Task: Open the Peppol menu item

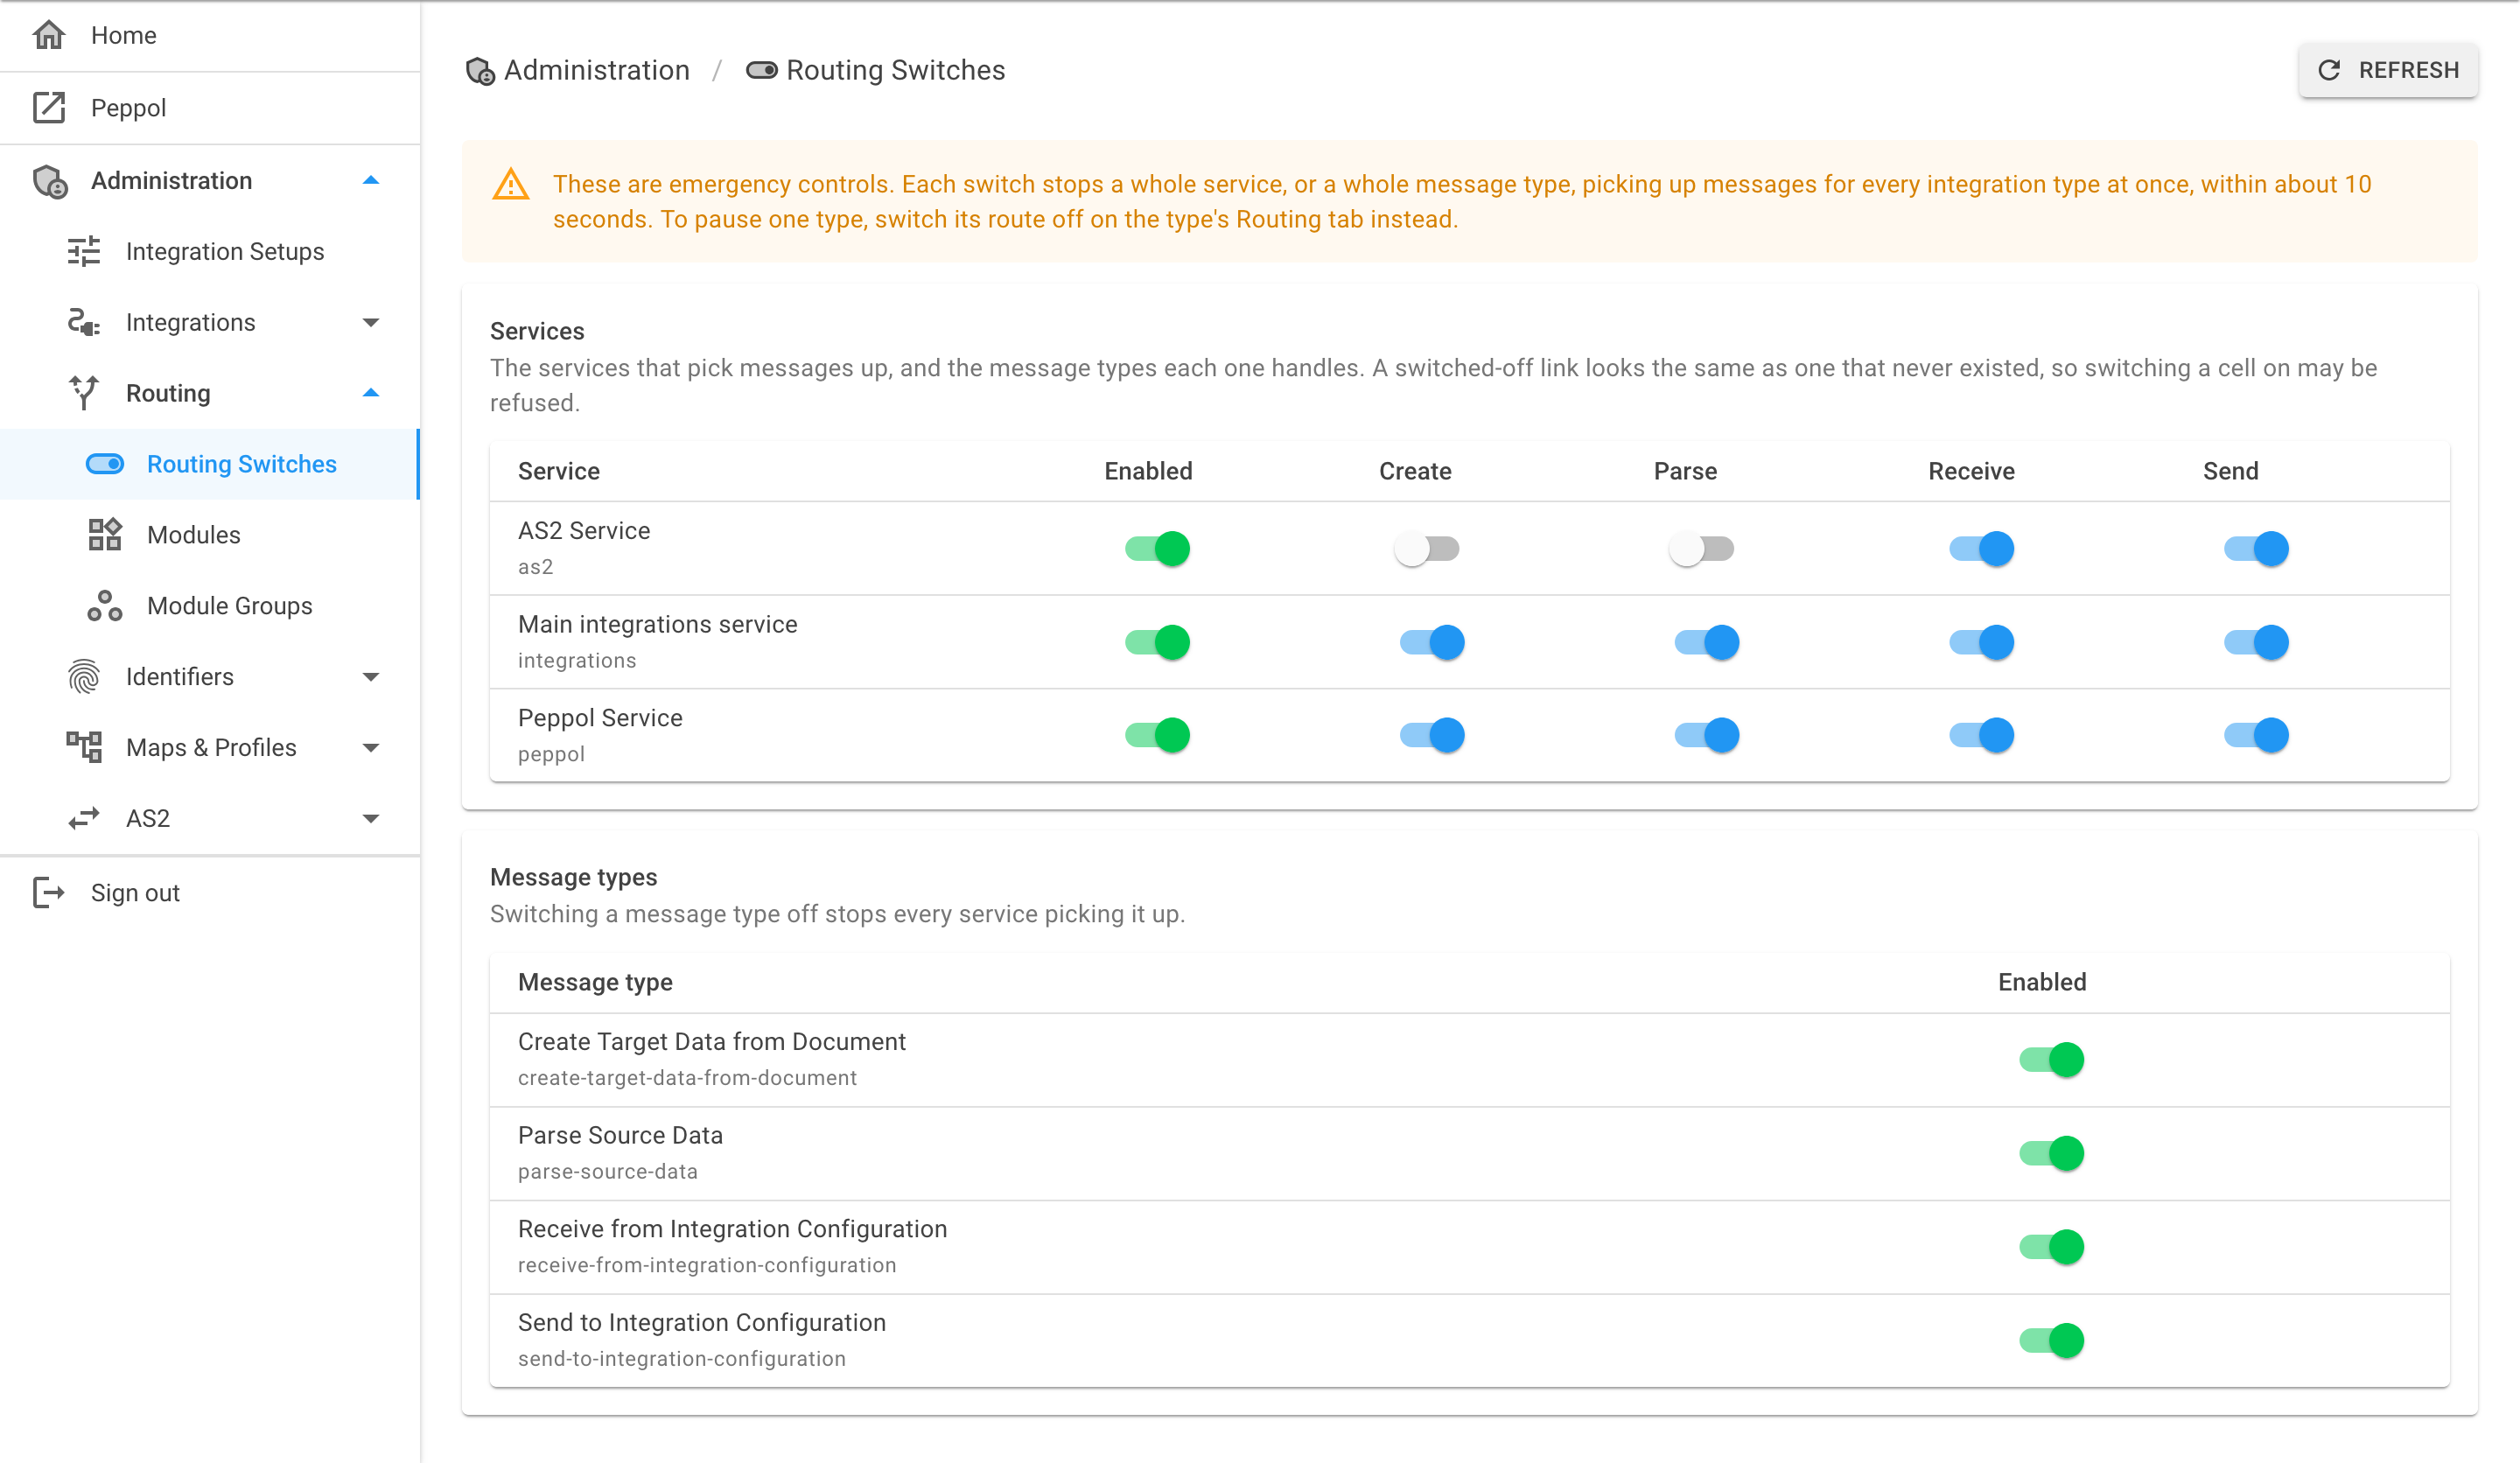Action: point(210,108)
